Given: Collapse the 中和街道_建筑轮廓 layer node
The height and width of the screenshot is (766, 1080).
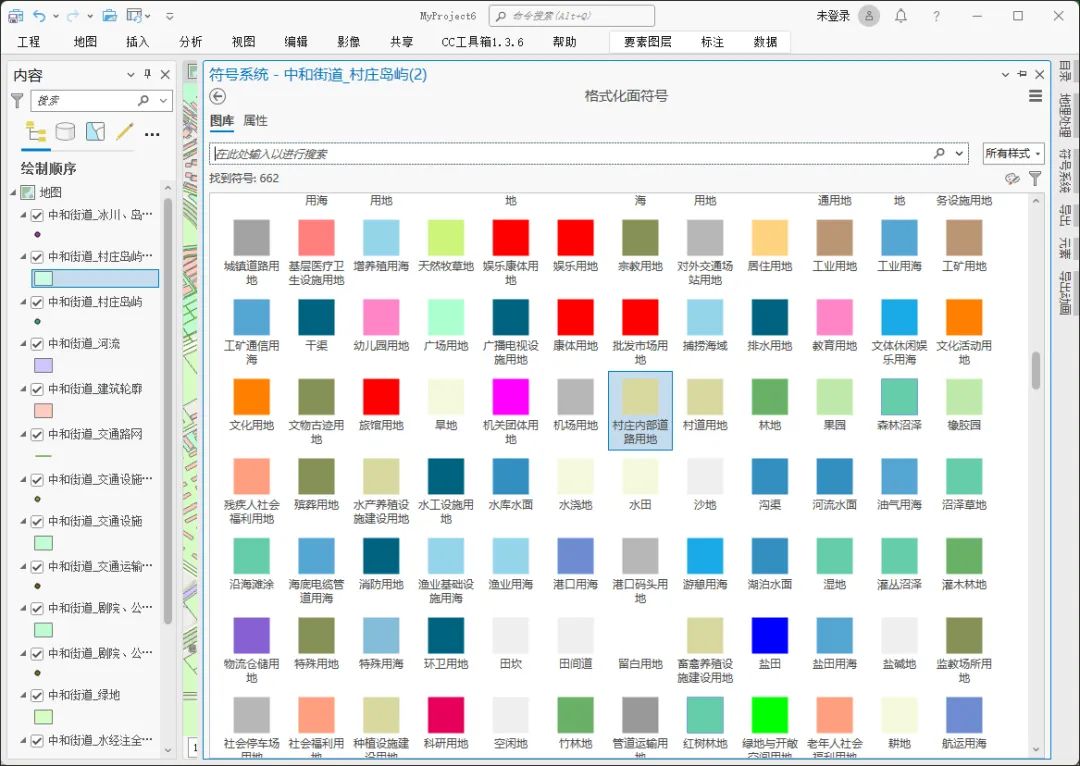Looking at the screenshot, I should [23, 389].
